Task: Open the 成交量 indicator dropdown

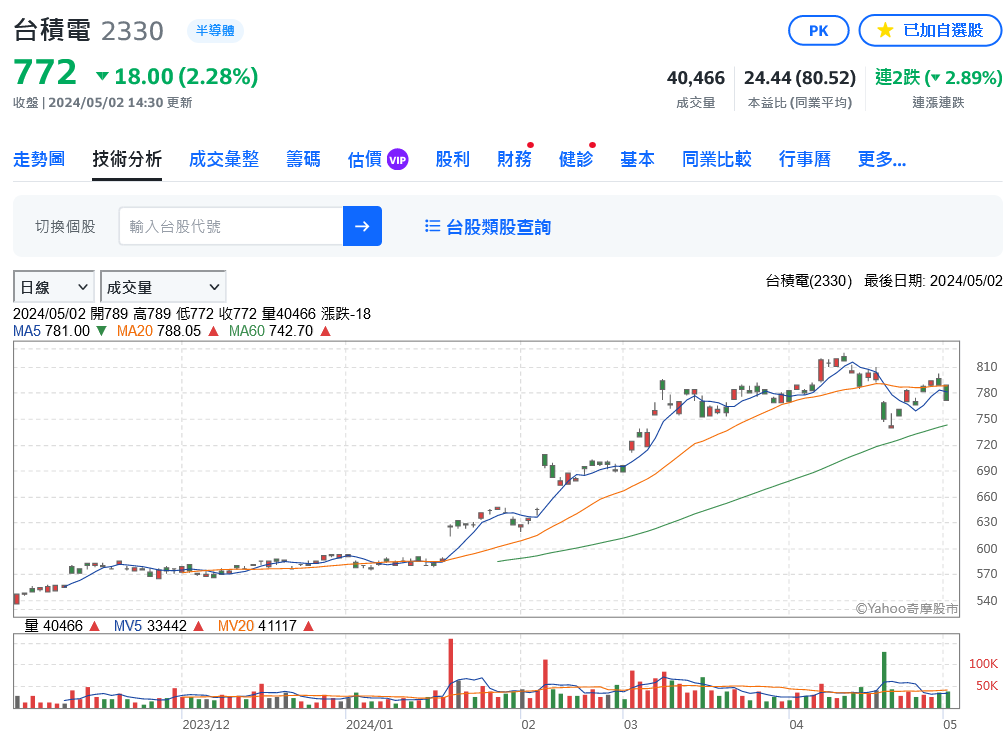Action: point(163,287)
